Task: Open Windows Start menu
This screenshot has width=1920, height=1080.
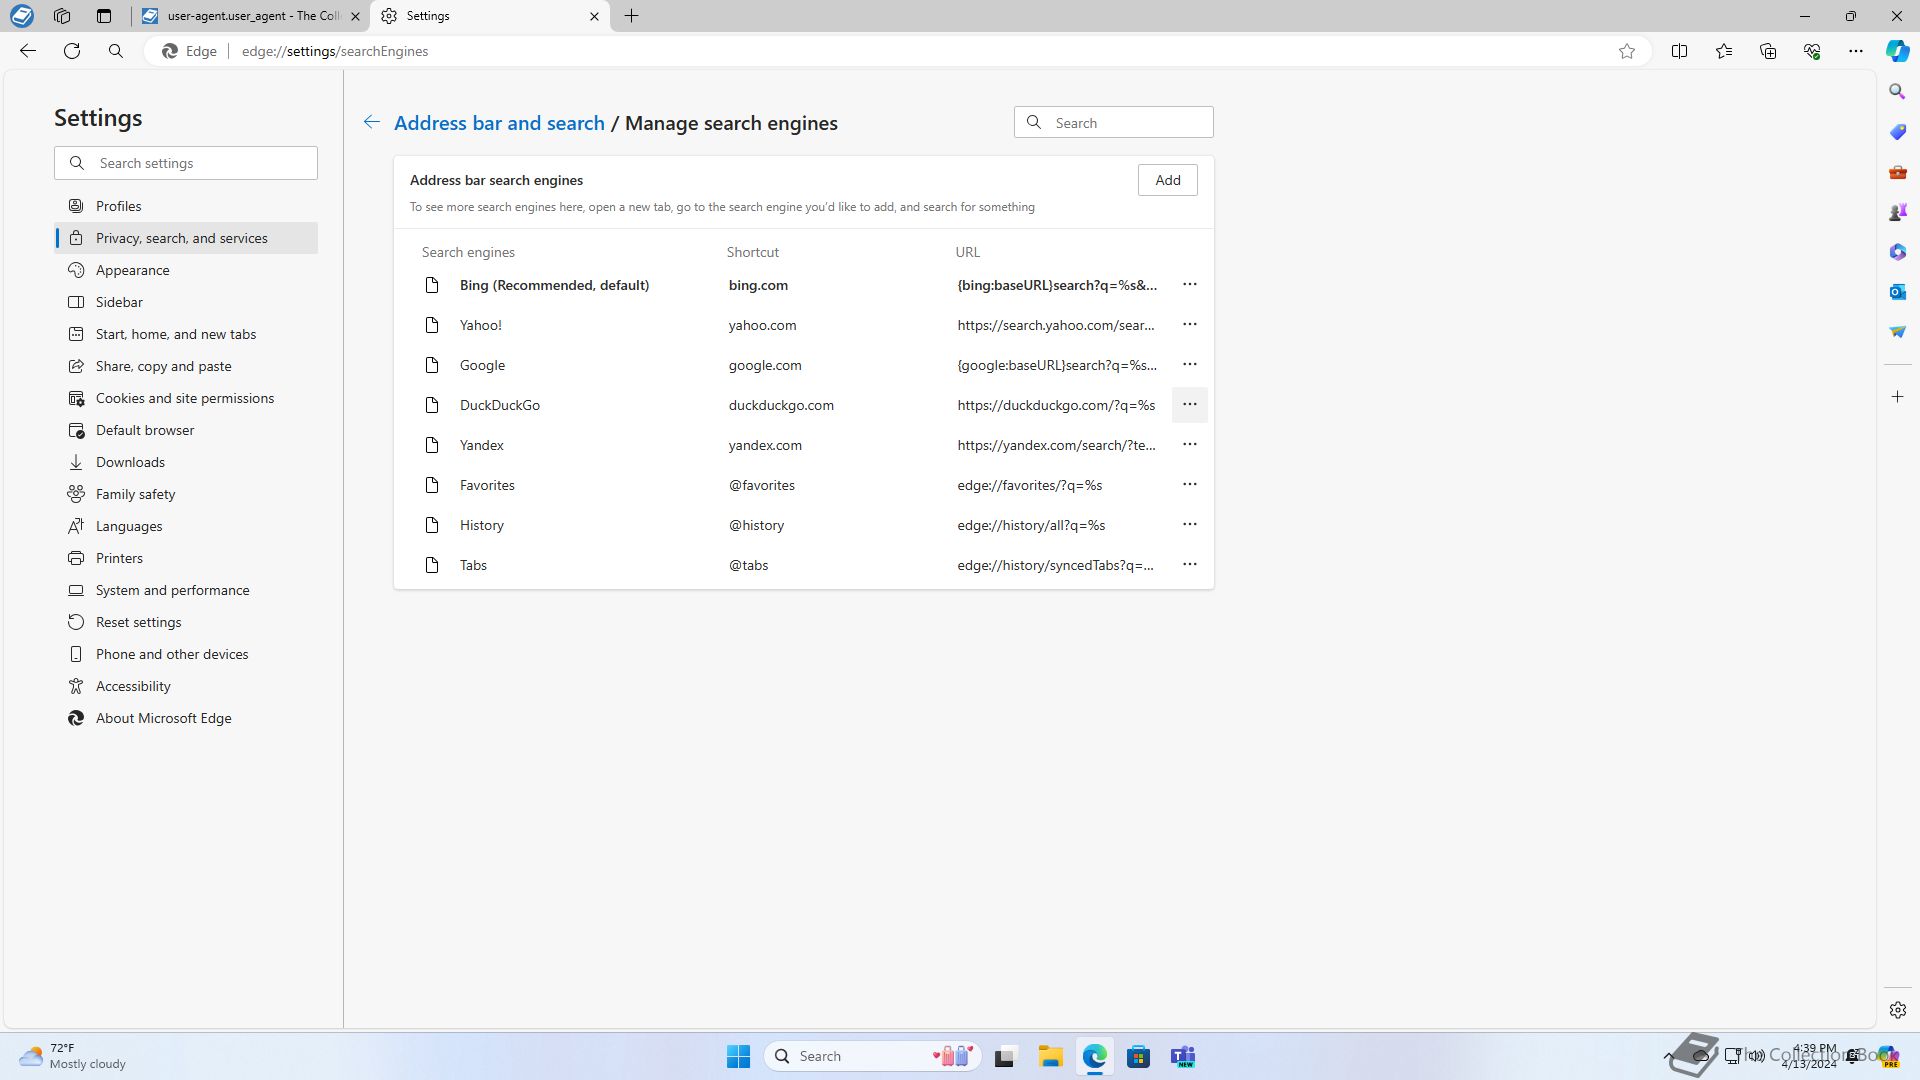Action: coord(738,1056)
